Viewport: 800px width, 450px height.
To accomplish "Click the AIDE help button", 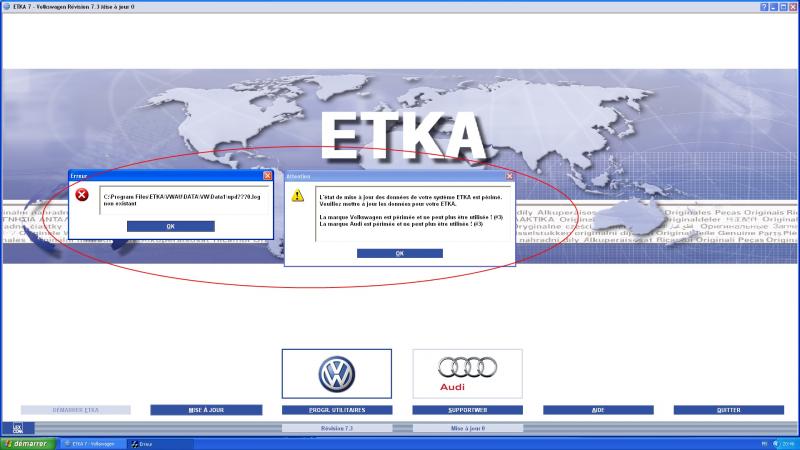I will (x=598, y=410).
